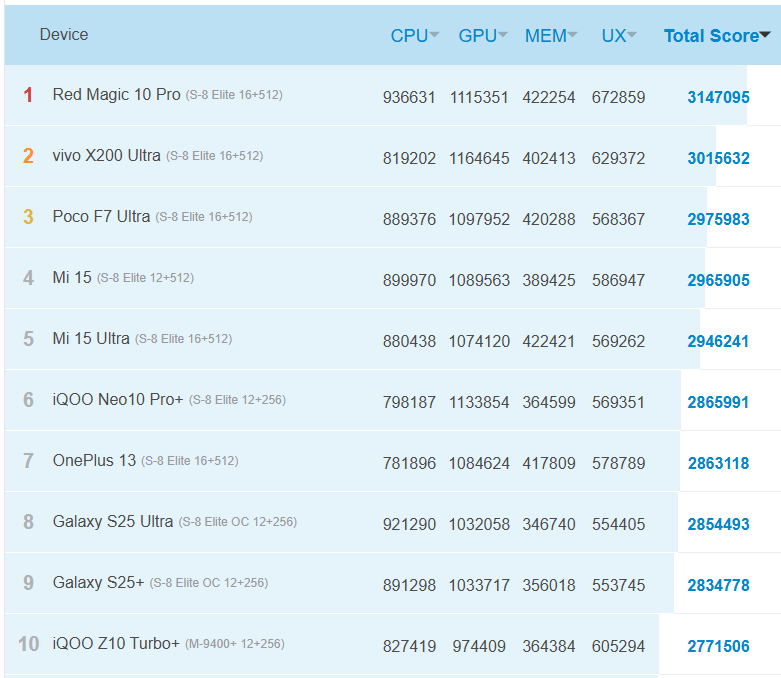This screenshot has width=781, height=678.
Task: Sort the table by GPU column
Action: pyautogui.click(x=483, y=35)
